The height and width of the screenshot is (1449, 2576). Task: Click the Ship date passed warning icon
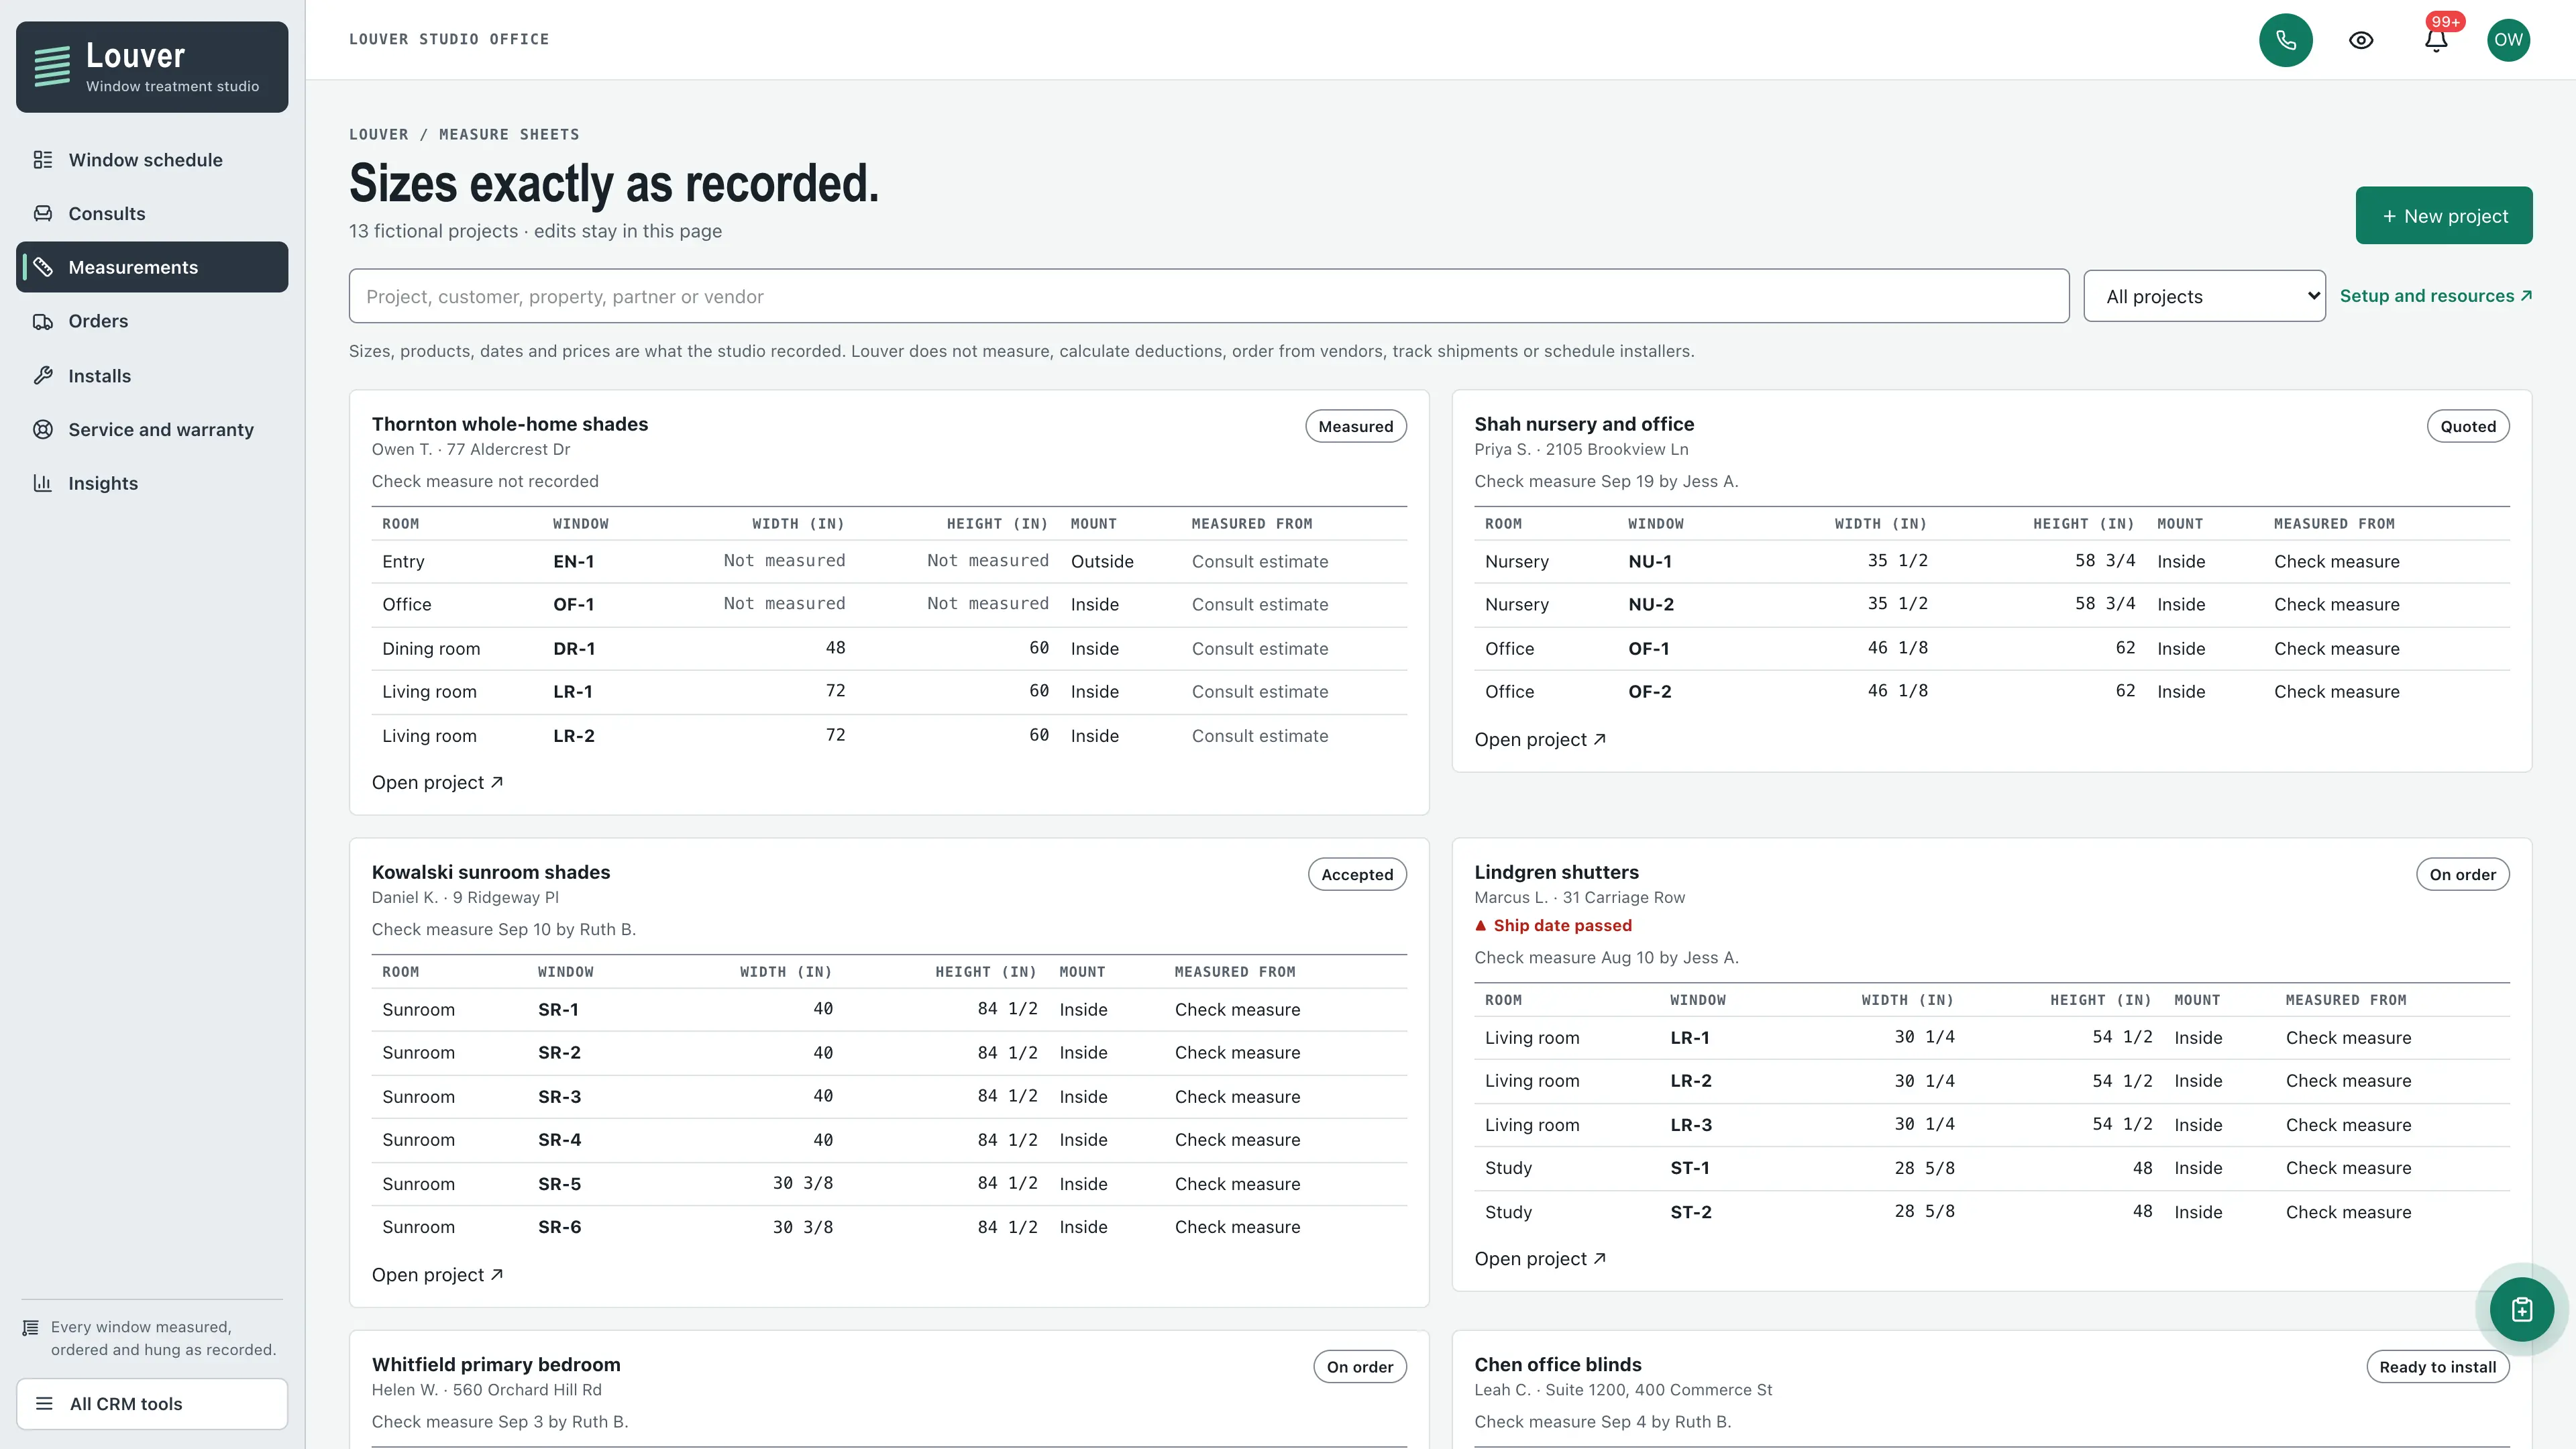point(1480,926)
